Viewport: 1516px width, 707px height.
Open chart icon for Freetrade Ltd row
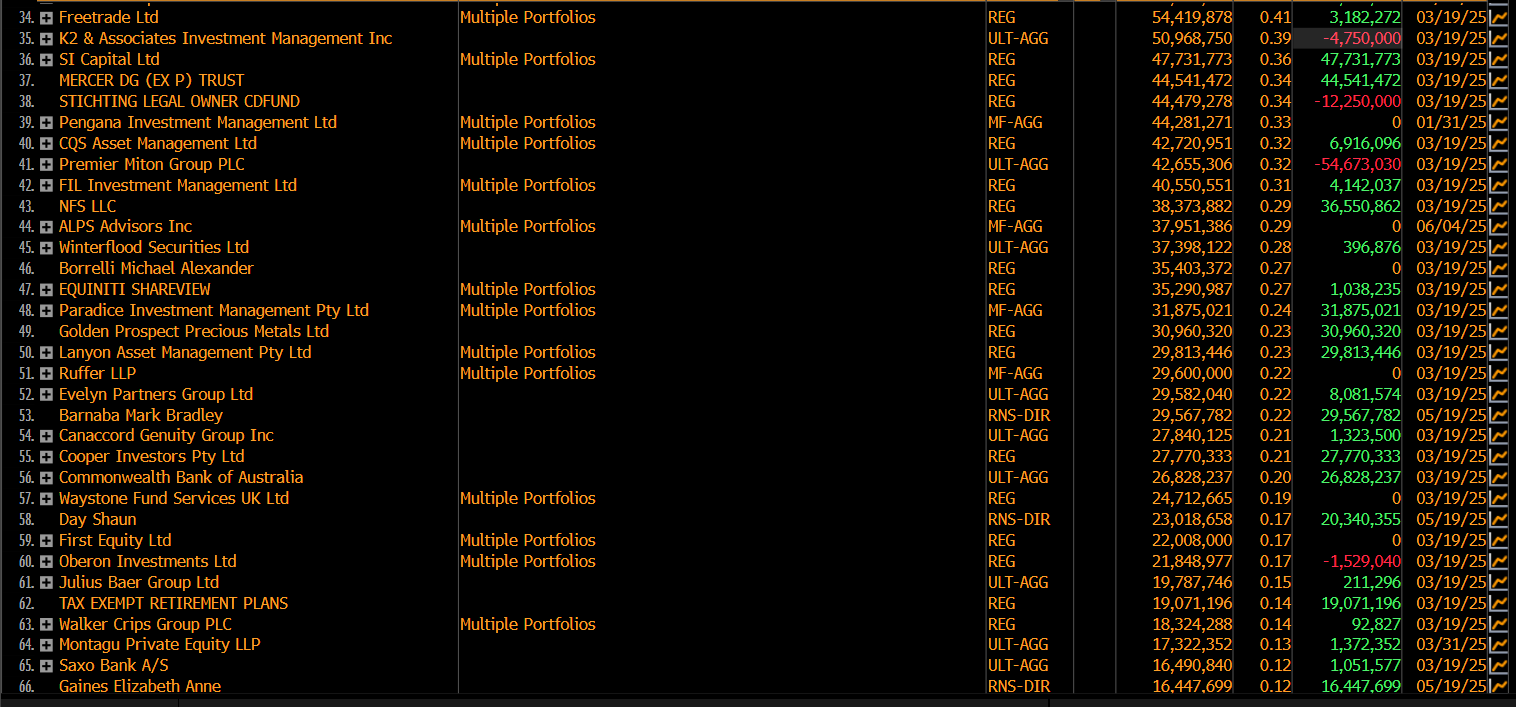pos(1498,17)
